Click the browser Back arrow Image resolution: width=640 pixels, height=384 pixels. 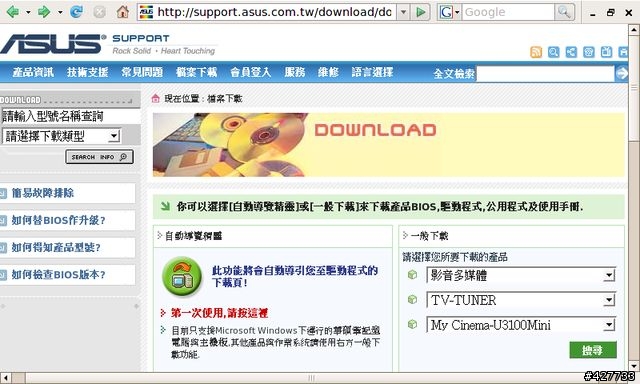(12, 12)
